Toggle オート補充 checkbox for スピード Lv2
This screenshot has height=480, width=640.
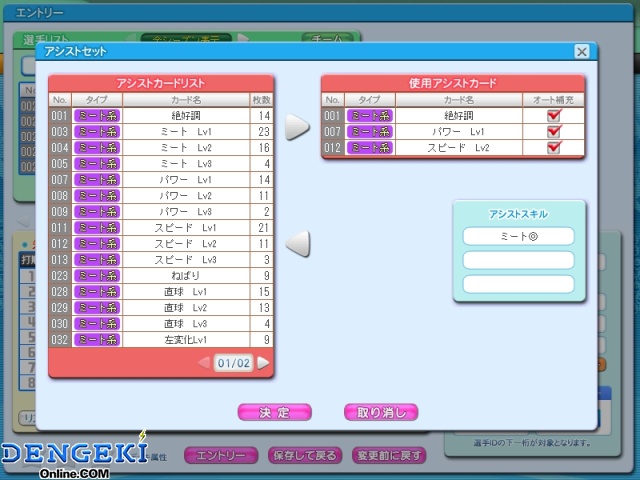click(554, 147)
